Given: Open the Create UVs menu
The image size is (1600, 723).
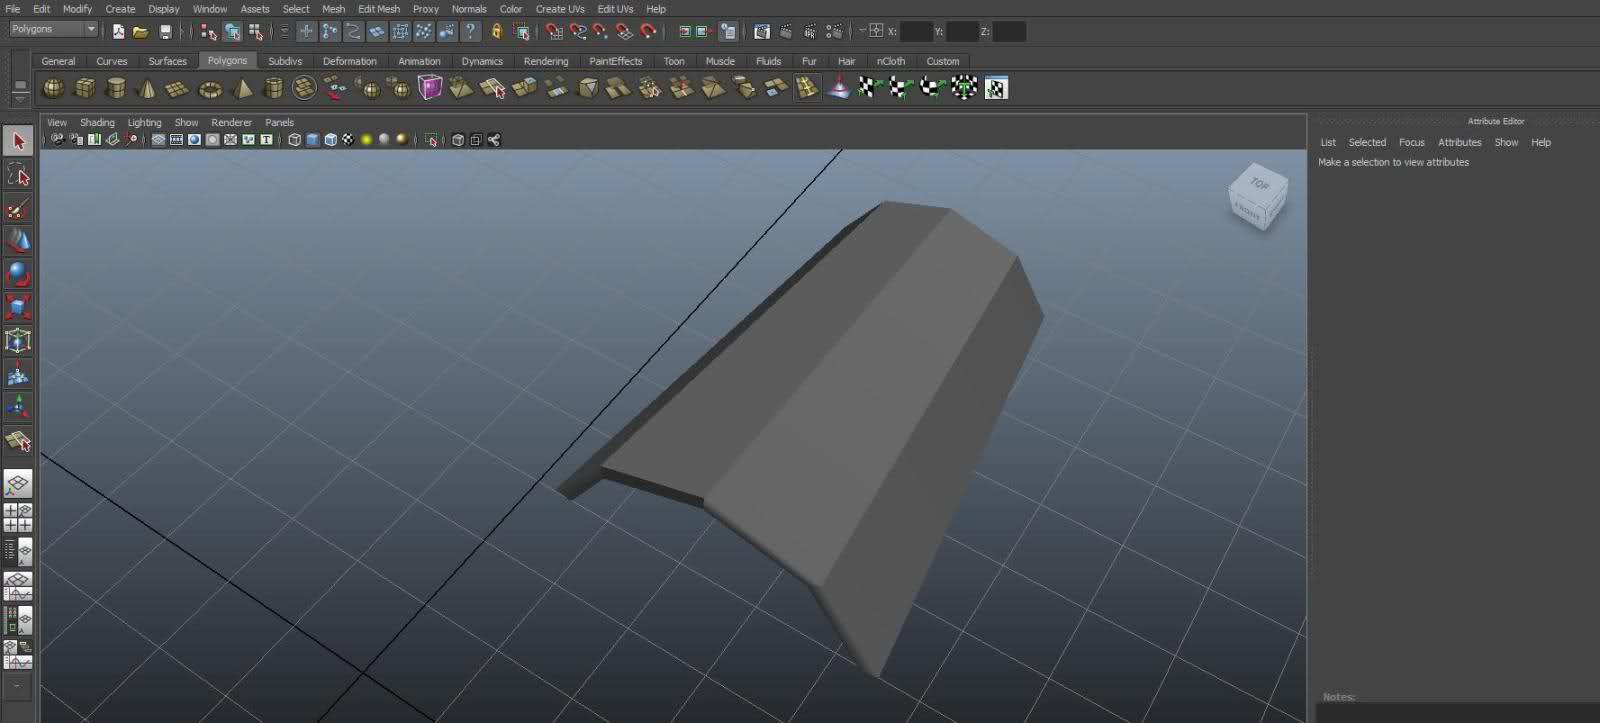Looking at the screenshot, I should [x=560, y=9].
